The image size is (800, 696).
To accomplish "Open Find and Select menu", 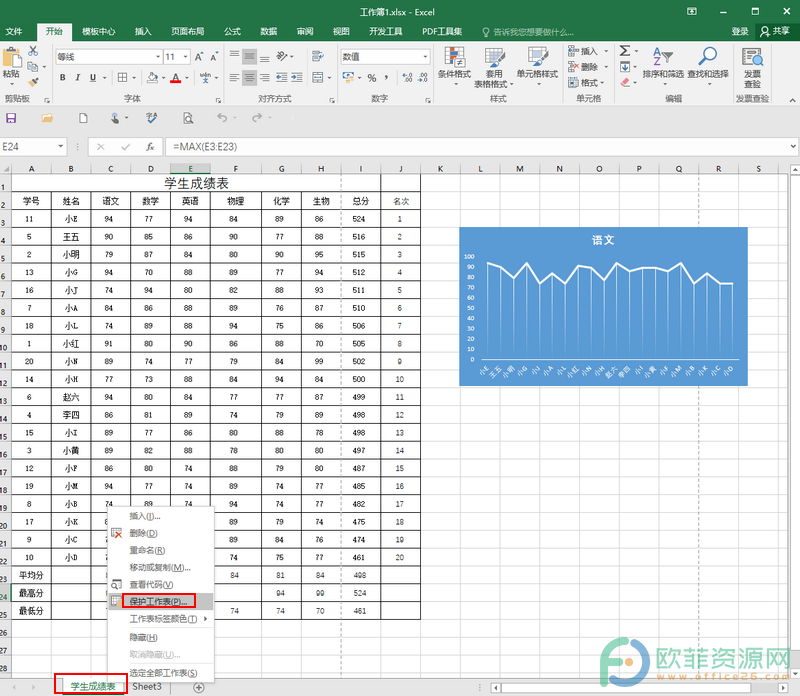I will pyautogui.click(x=708, y=66).
